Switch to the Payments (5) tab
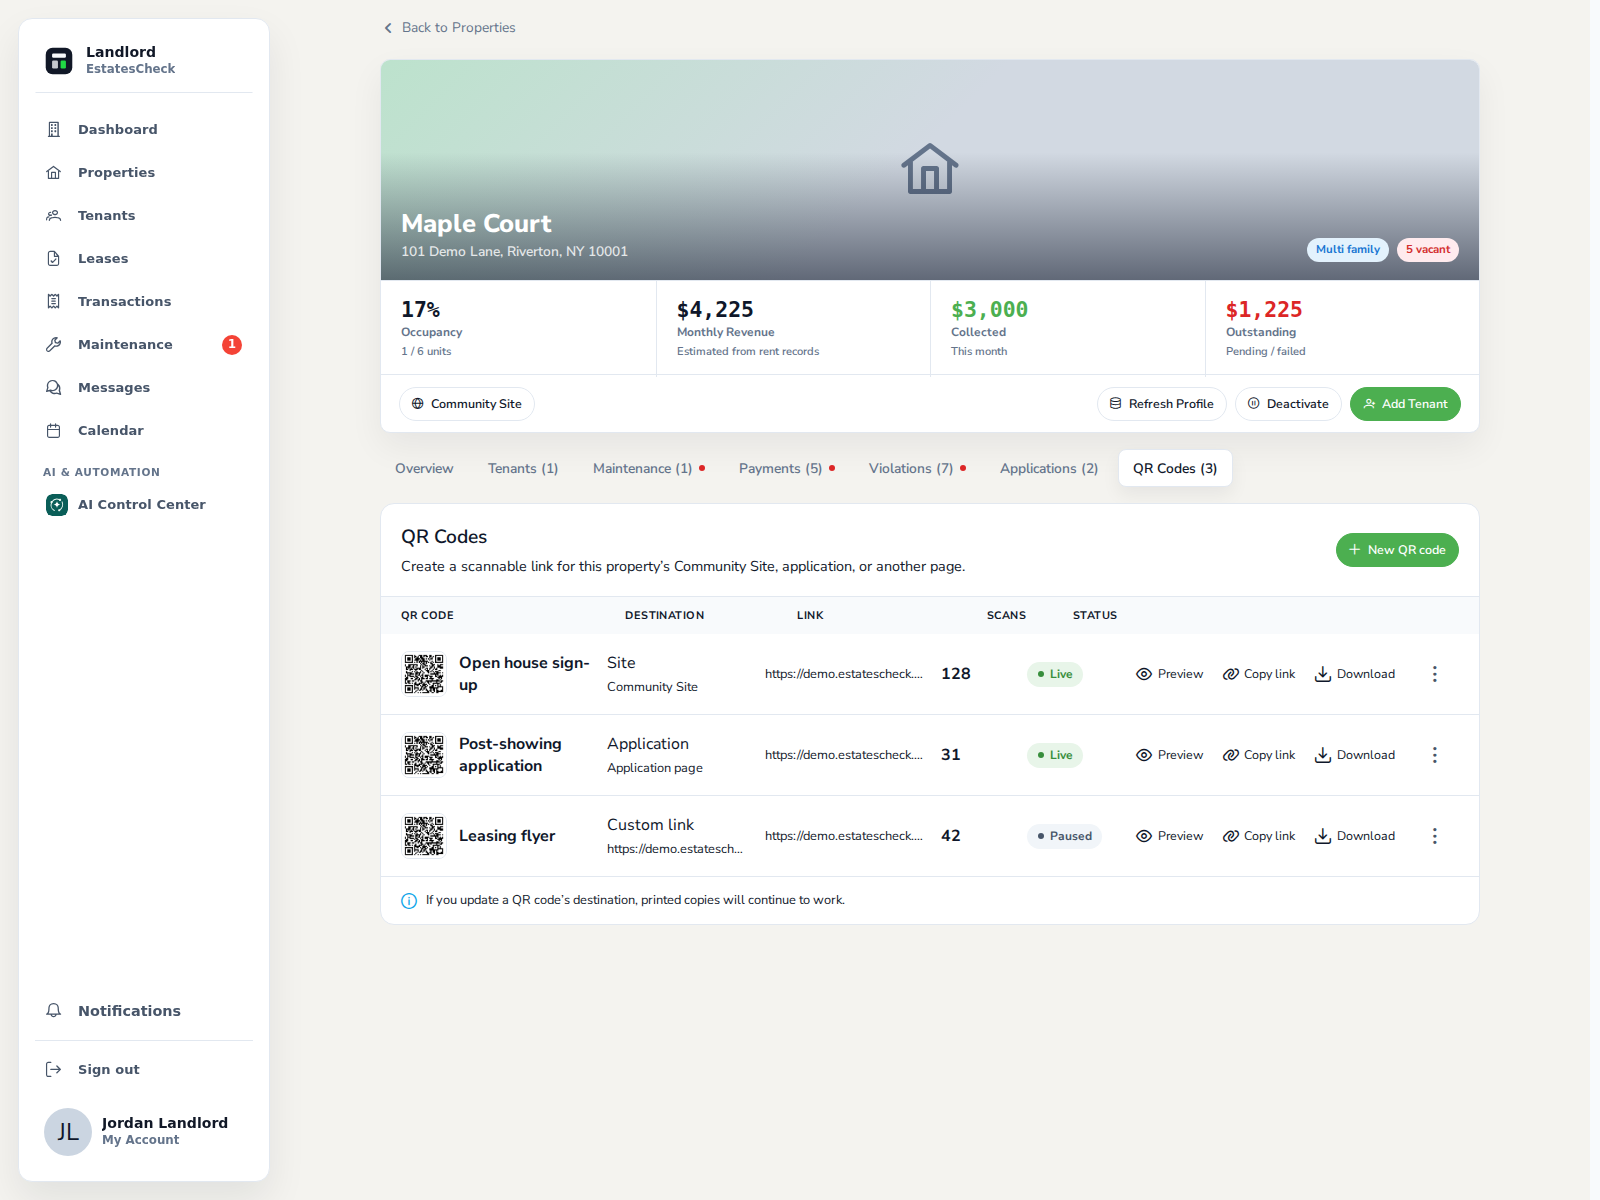This screenshot has width=1600, height=1200. (786, 468)
